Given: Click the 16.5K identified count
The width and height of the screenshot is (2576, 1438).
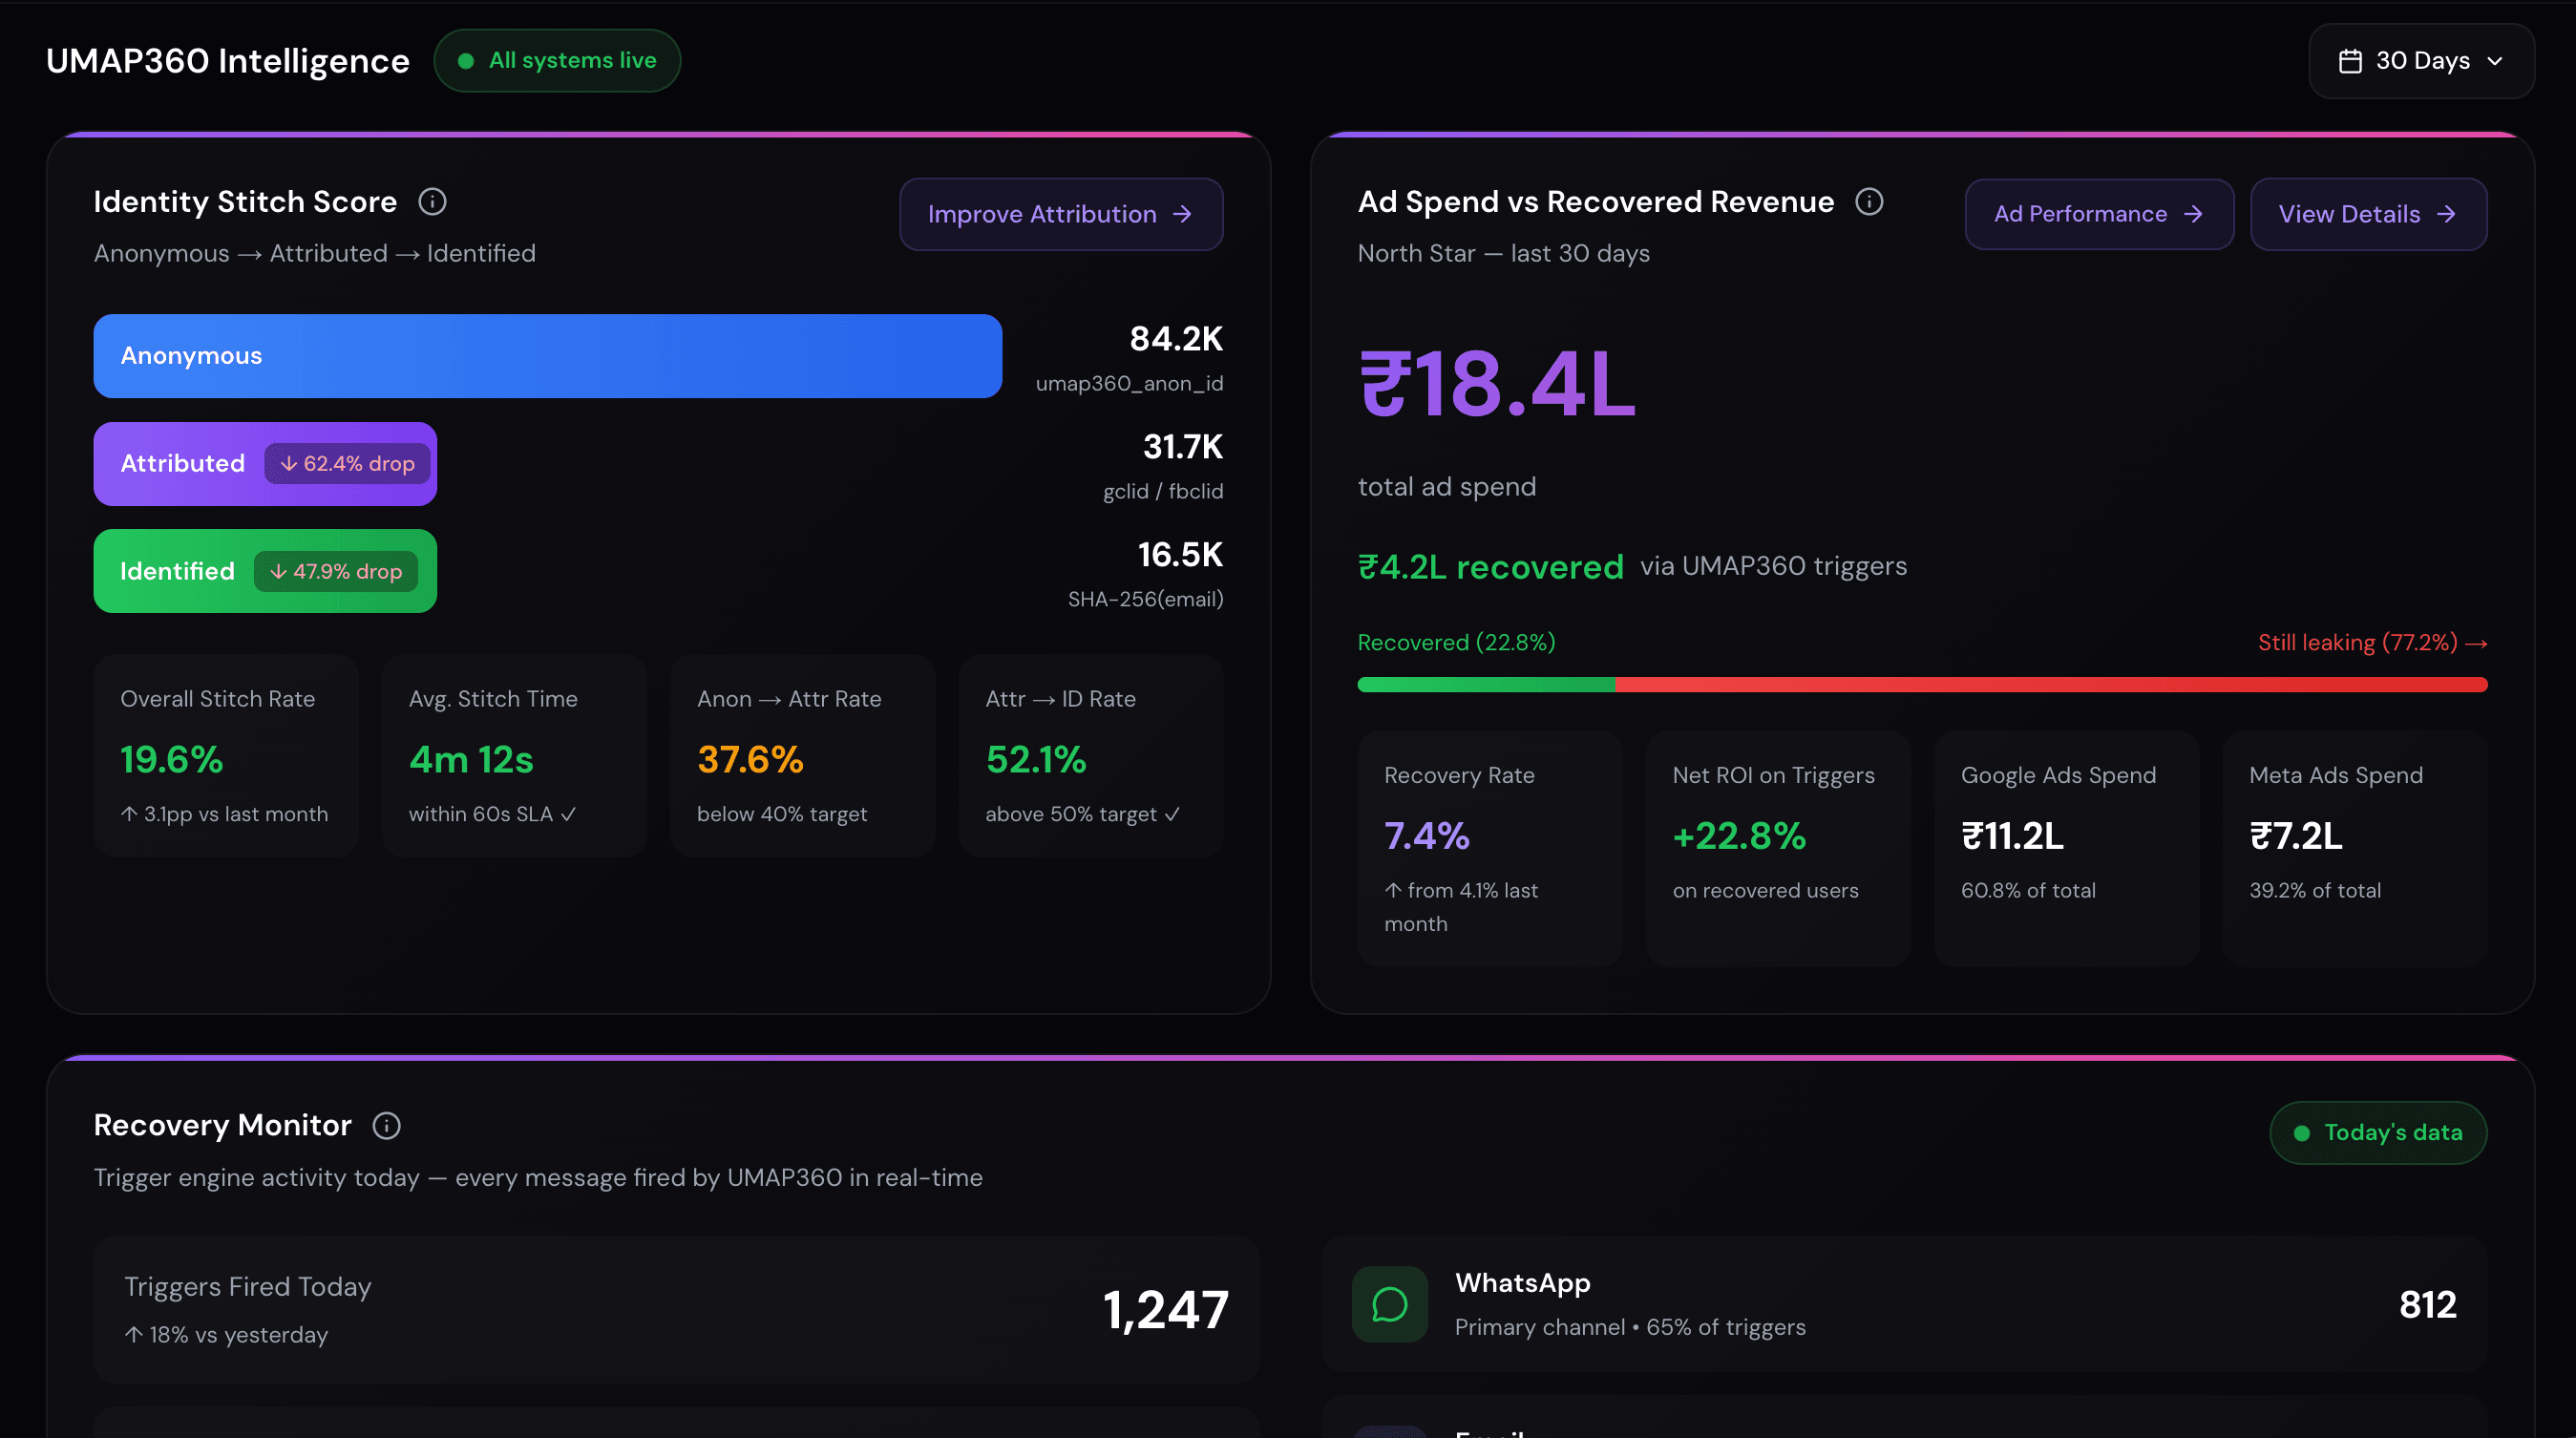Looking at the screenshot, I should (x=1180, y=555).
